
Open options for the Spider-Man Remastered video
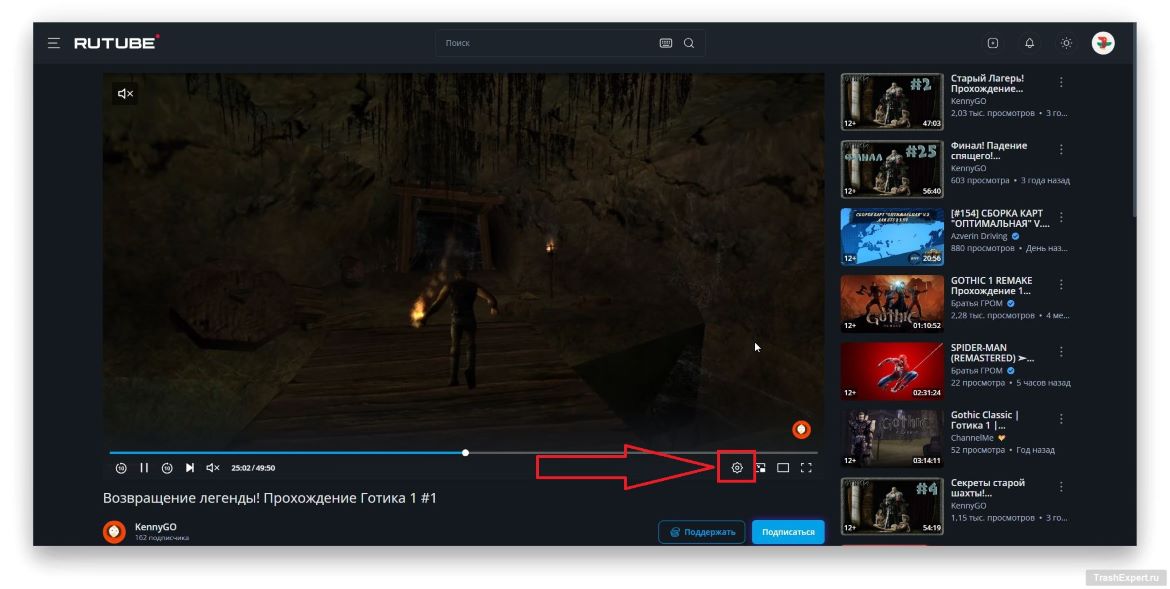click(x=1061, y=352)
